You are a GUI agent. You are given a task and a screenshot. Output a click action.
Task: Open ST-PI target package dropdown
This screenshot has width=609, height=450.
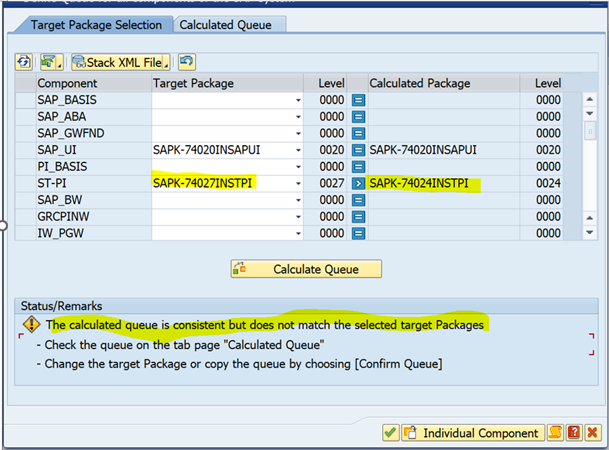pos(298,183)
